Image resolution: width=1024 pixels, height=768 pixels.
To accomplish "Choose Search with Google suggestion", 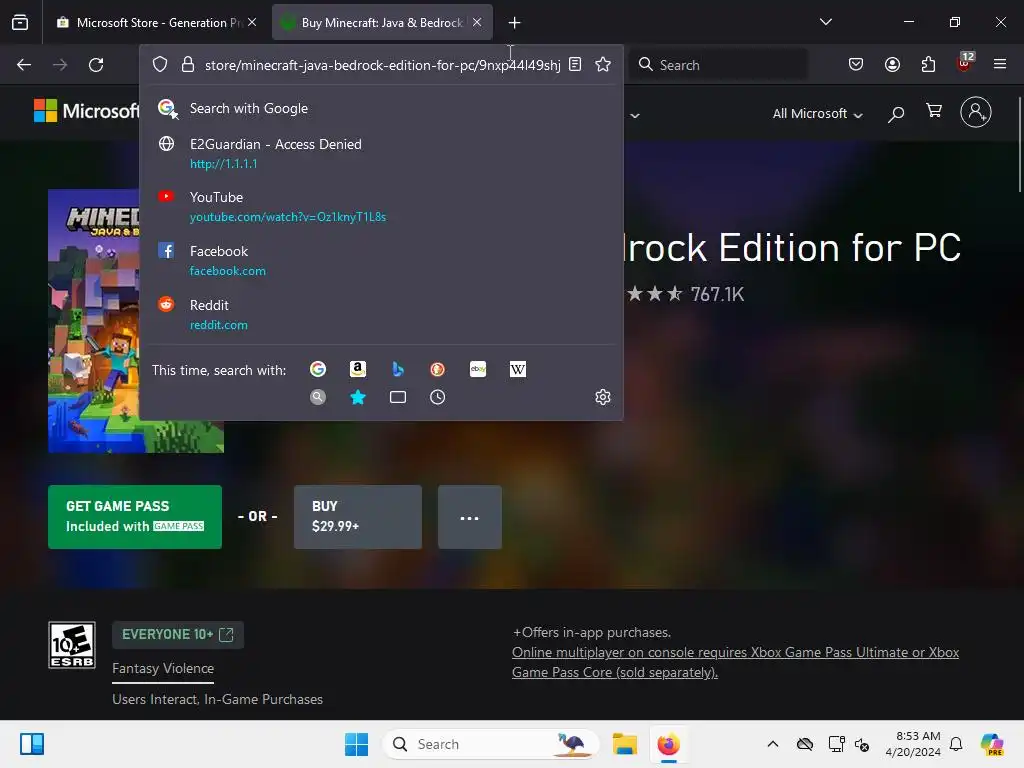I will [x=381, y=108].
